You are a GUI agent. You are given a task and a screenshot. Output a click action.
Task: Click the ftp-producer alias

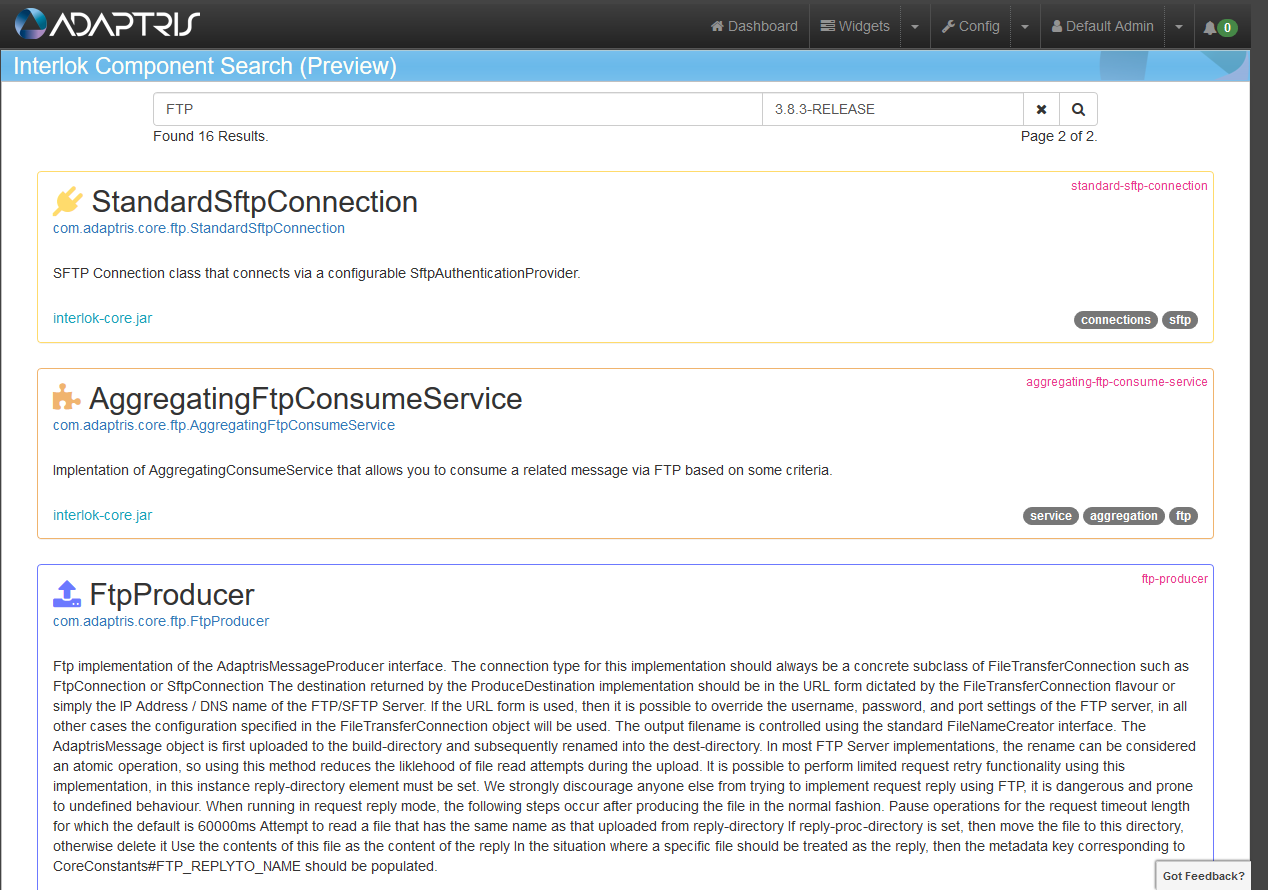(1175, 578)
